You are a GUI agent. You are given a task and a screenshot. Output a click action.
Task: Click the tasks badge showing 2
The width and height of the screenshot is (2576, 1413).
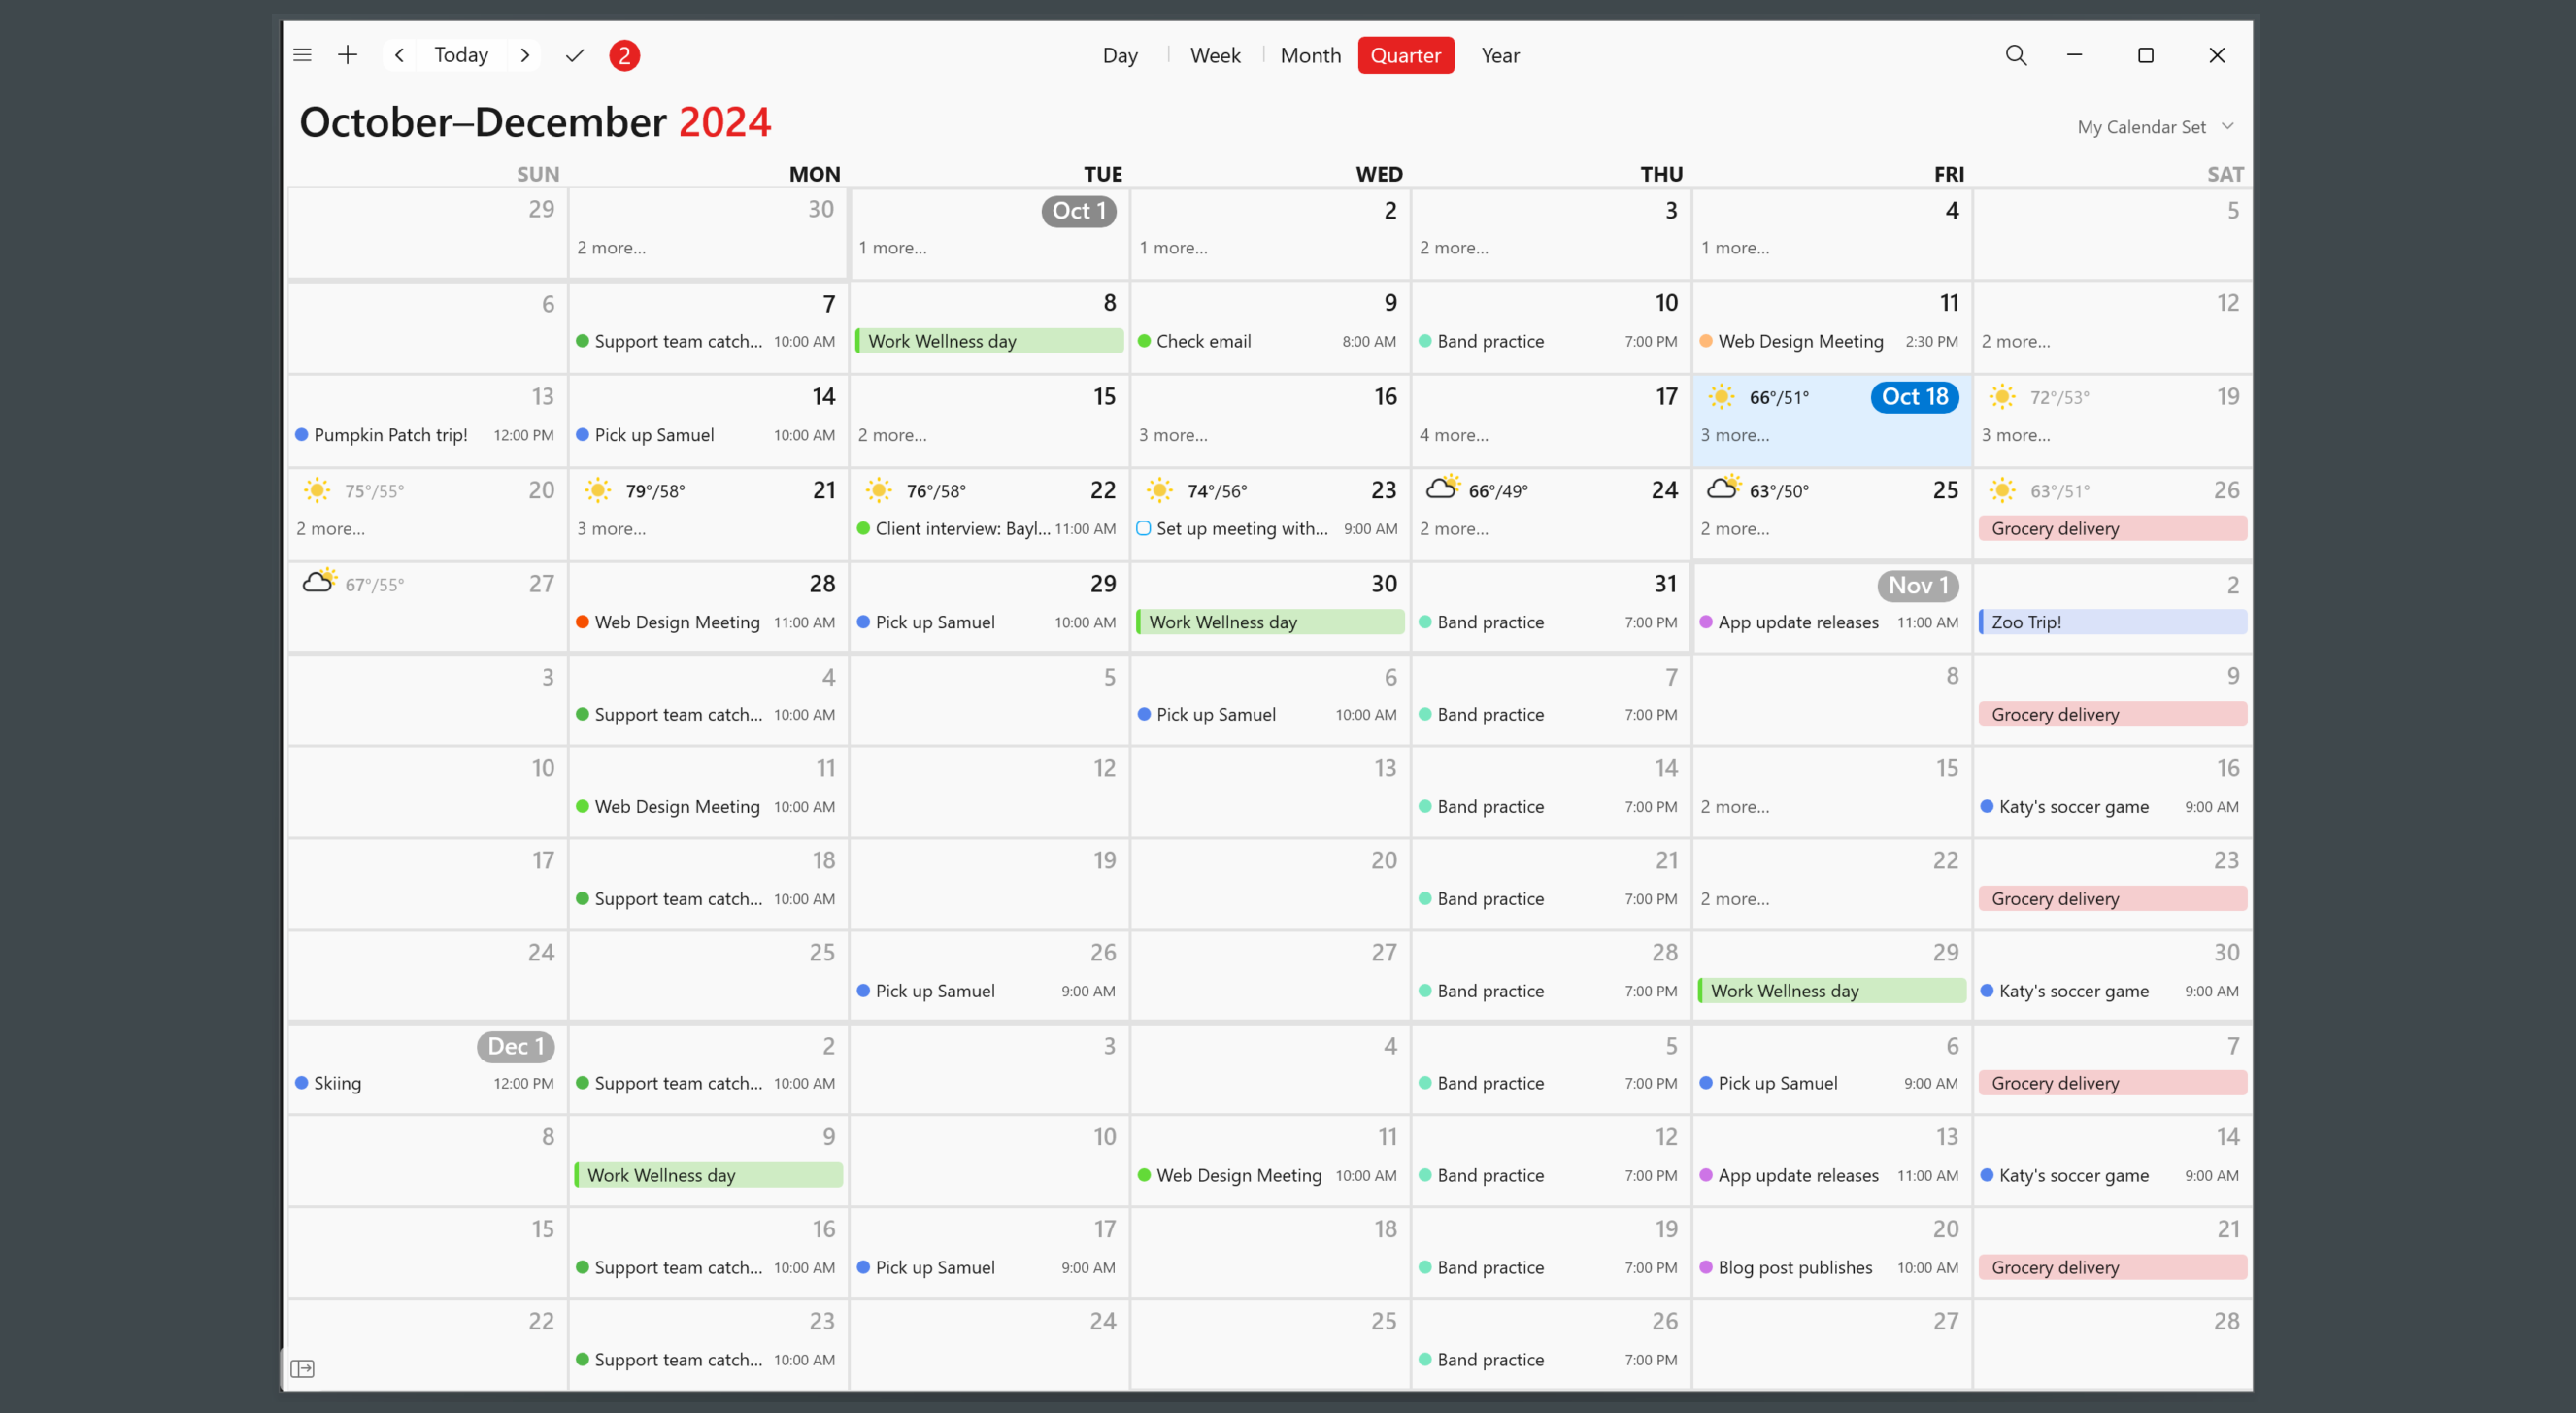point(622,54)
